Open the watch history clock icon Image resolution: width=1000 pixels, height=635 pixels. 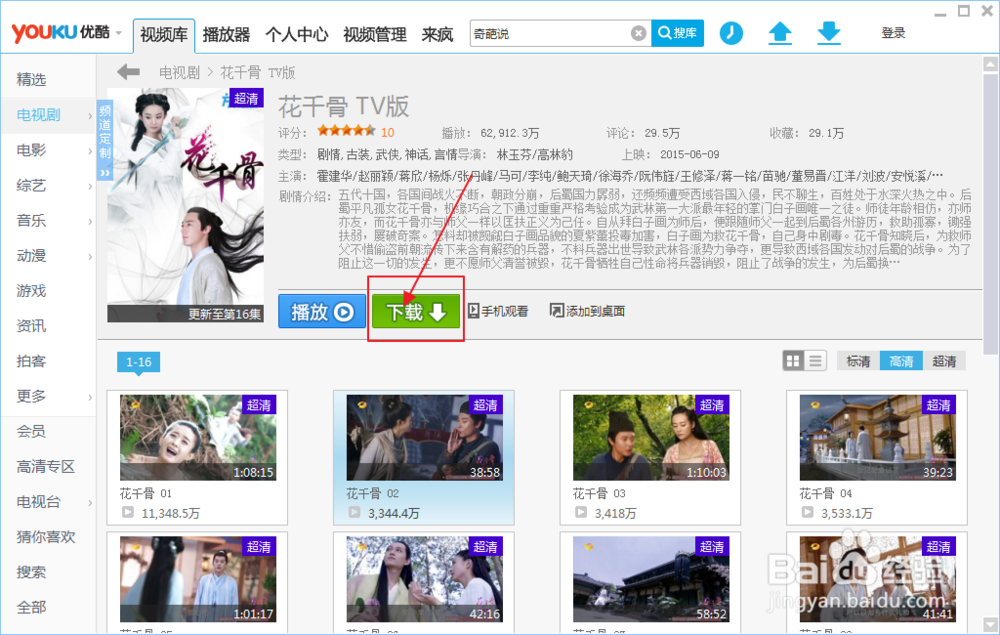(731, 33)
